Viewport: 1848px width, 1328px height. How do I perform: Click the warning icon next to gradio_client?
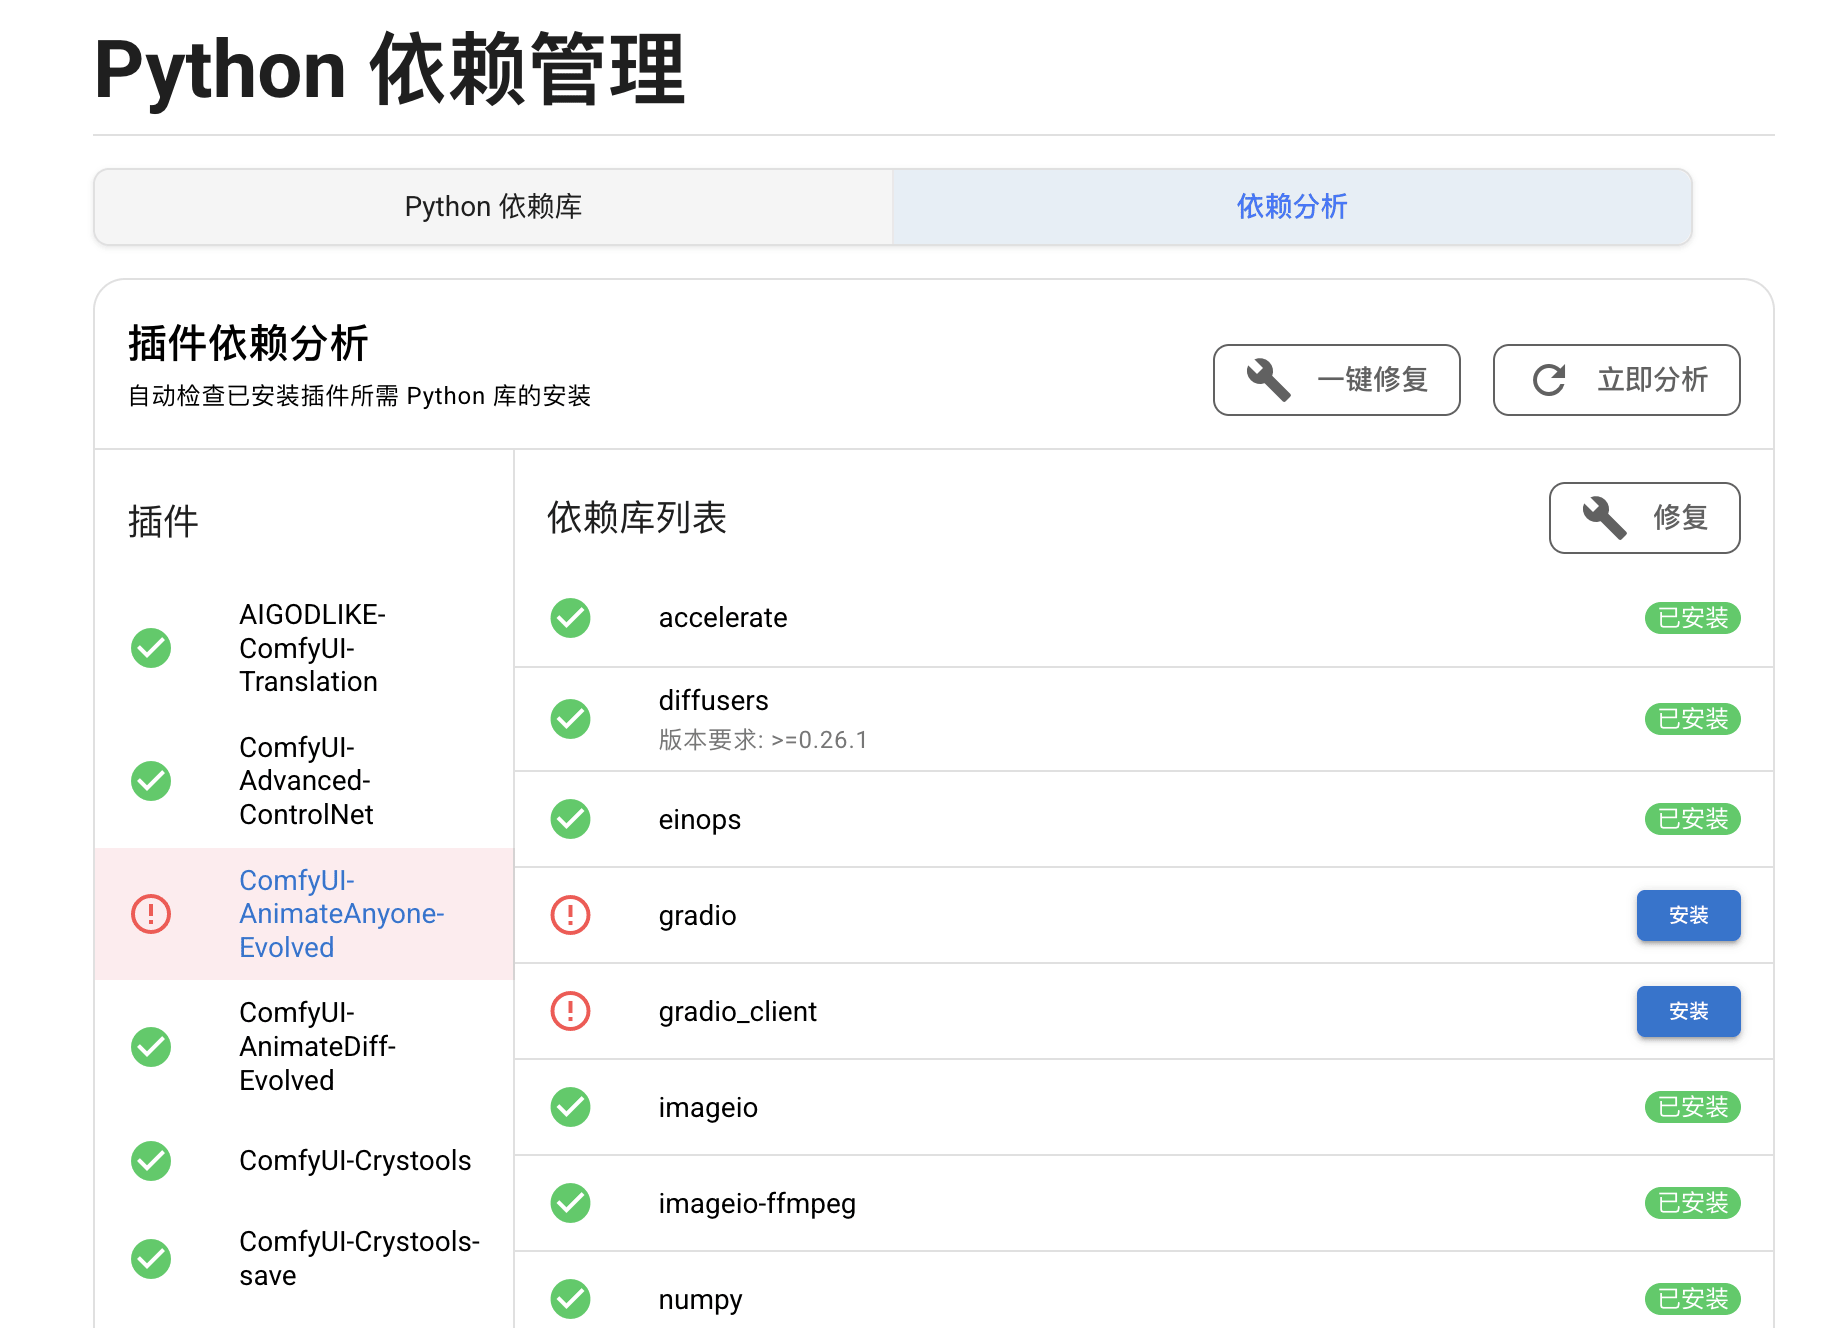click(570, 1011)
